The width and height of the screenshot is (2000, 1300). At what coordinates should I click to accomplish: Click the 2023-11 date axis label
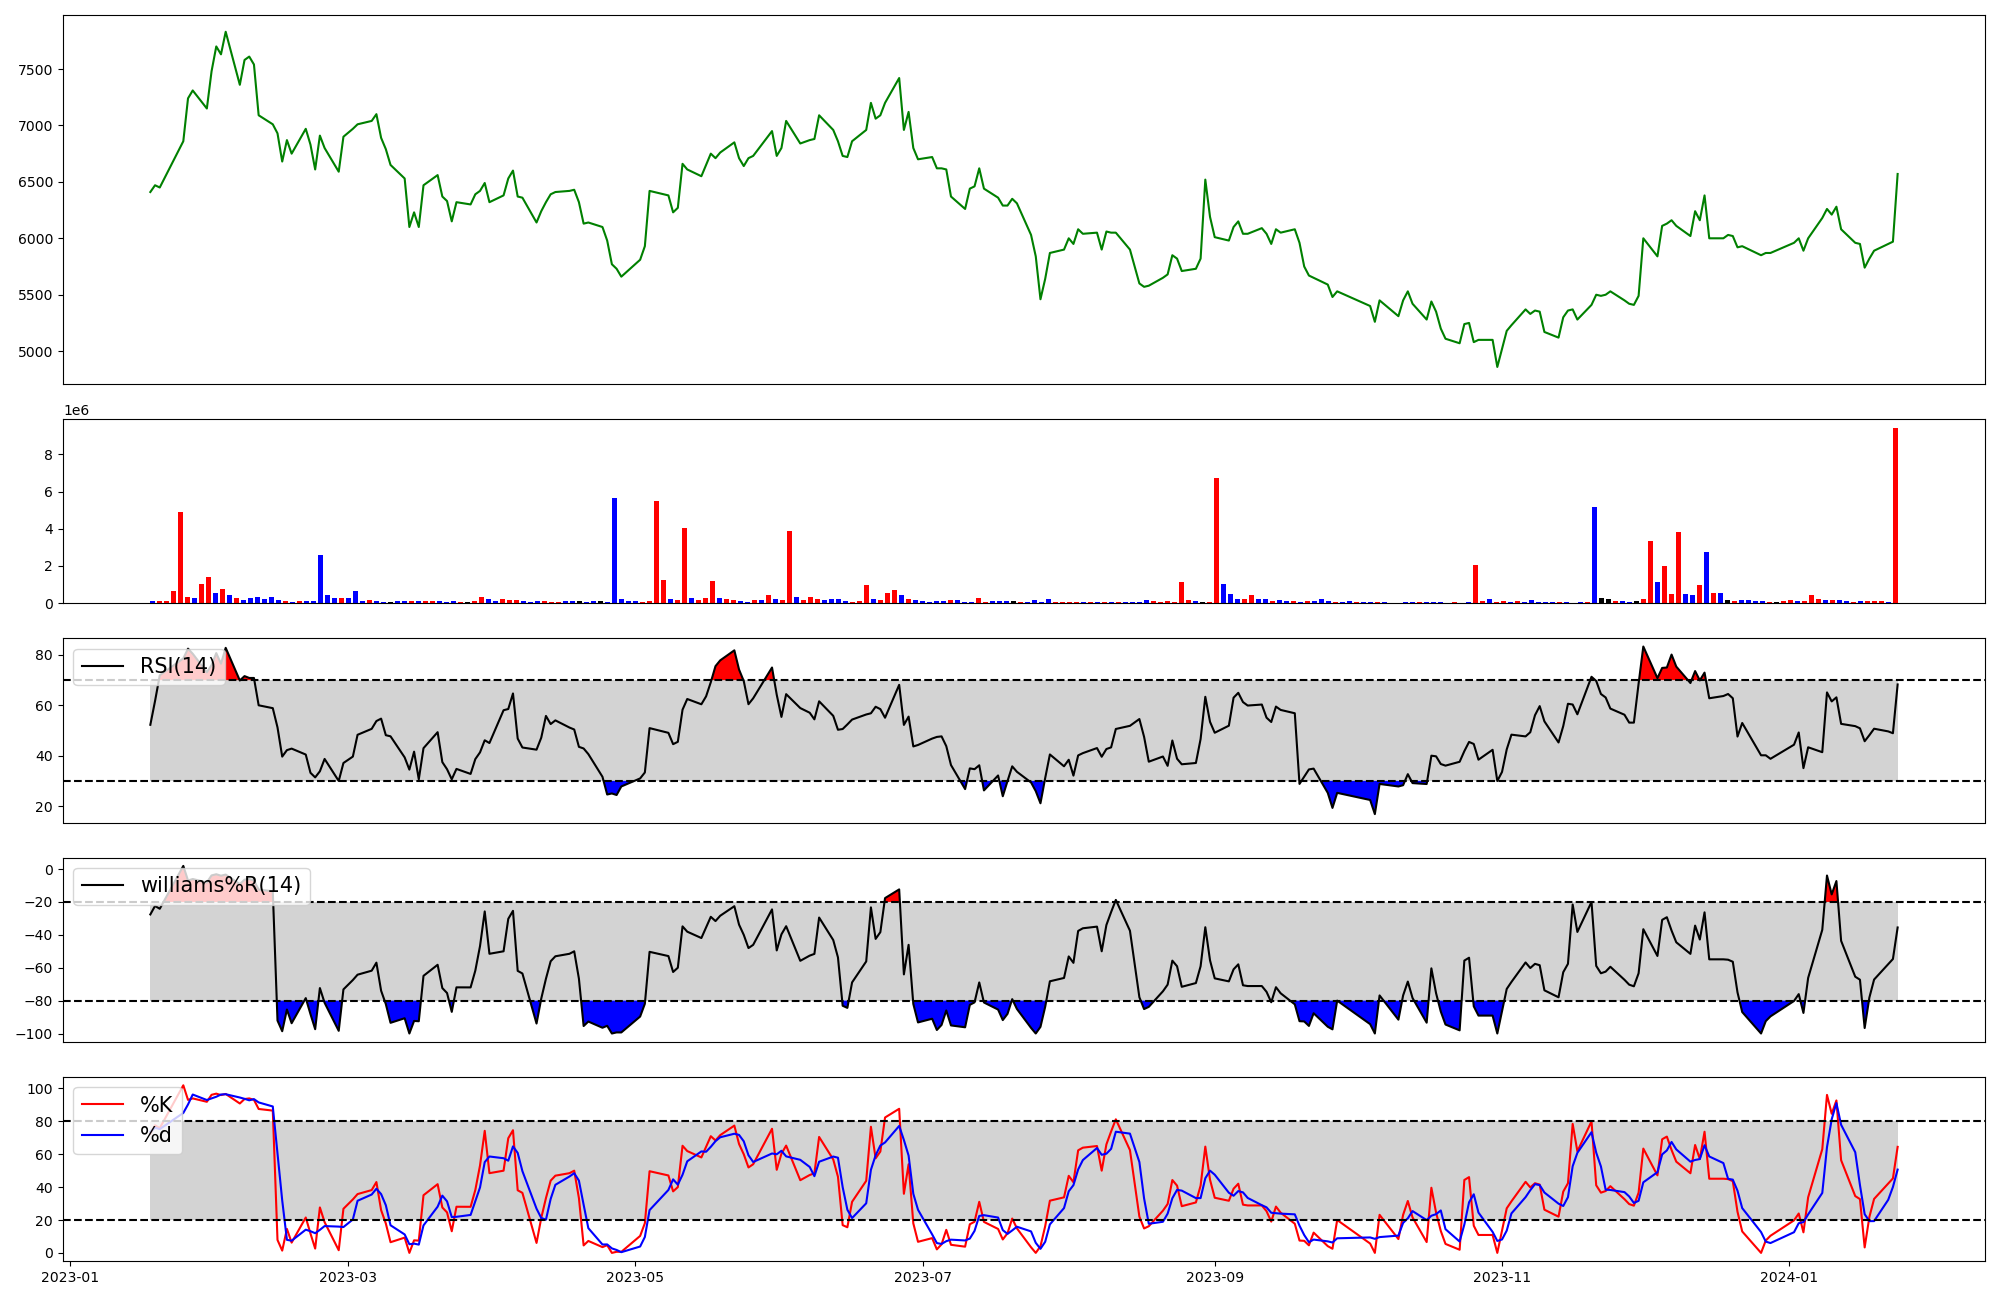(1502, 1277)
